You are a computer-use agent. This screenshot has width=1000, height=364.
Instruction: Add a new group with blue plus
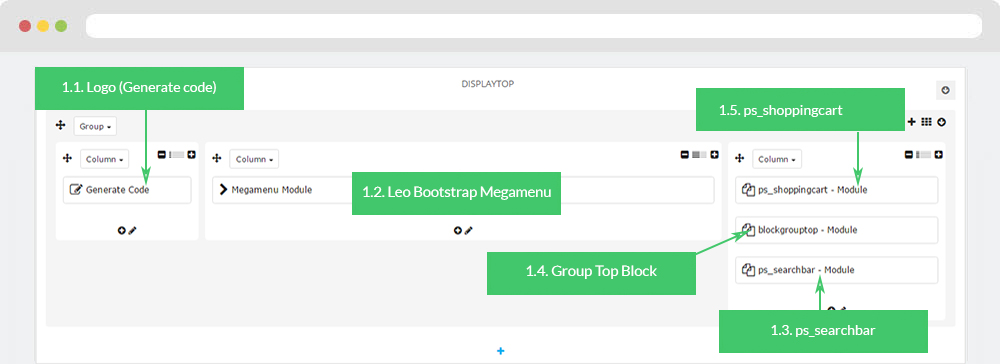[501, 351]
